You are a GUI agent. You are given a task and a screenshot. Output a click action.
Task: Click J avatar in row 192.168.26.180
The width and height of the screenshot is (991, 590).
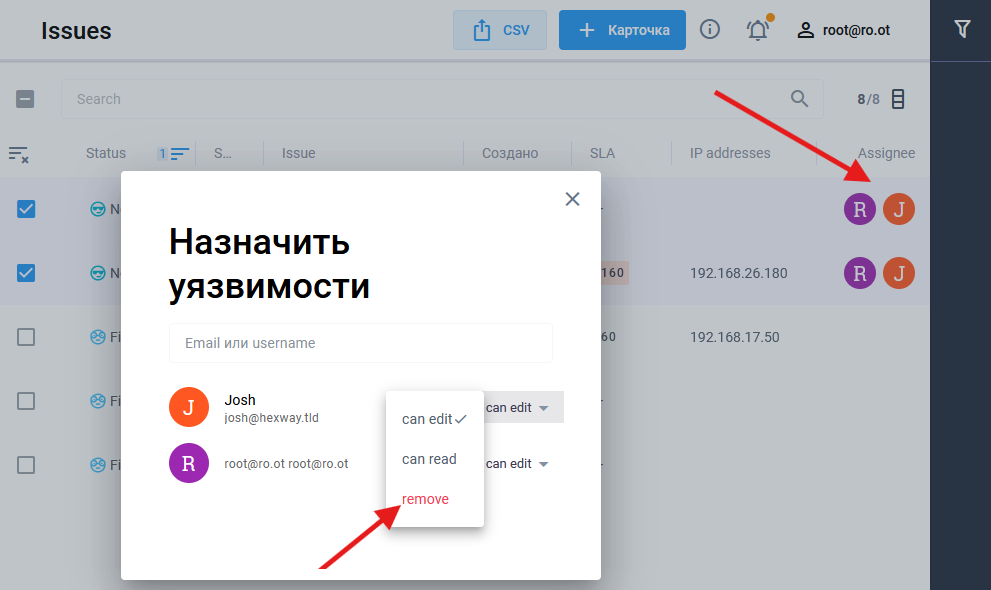(899, 273)
